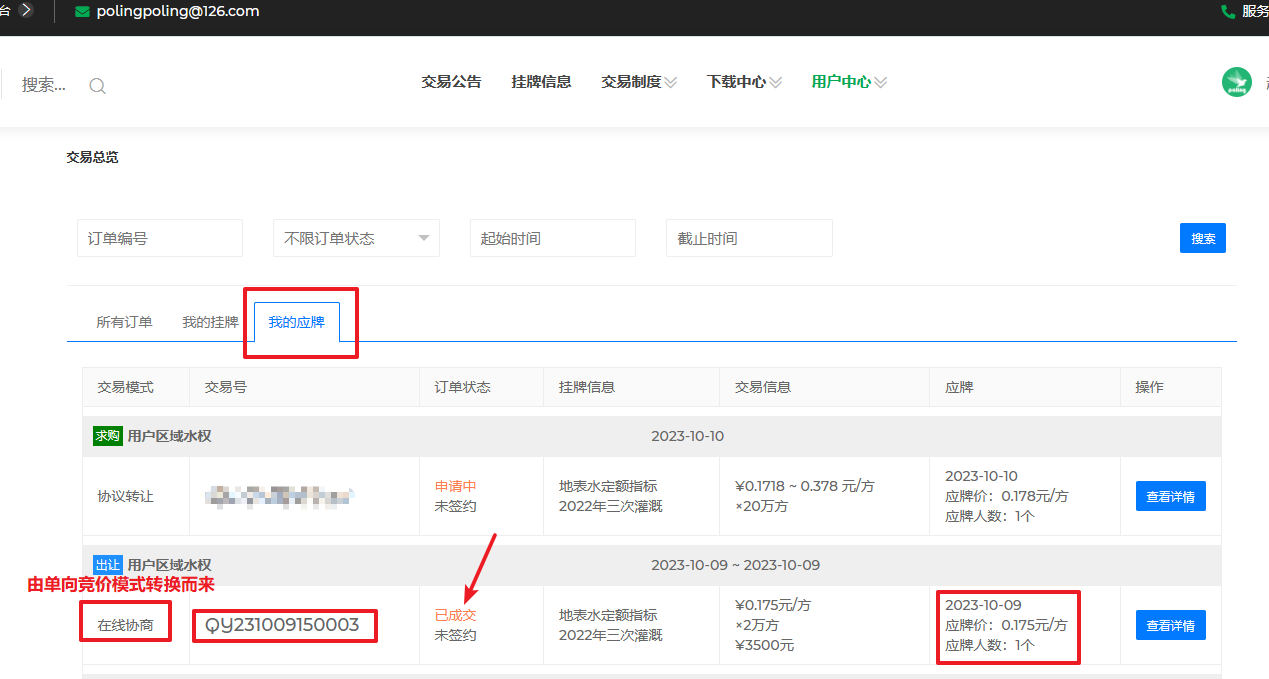Focus the 订单编号 input field

point(160,238)
